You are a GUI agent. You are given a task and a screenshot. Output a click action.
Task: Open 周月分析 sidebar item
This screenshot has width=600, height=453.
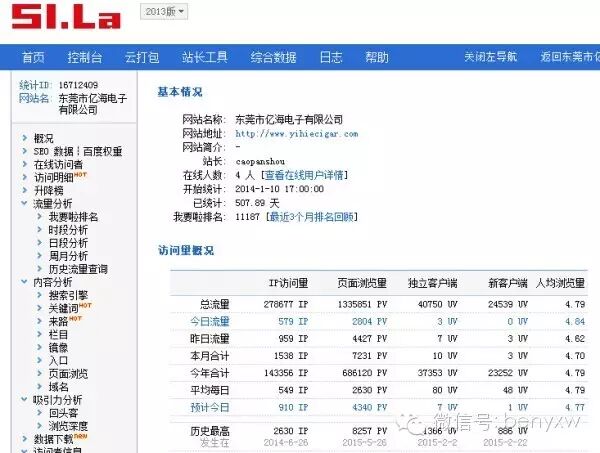[x=68, y=256]
